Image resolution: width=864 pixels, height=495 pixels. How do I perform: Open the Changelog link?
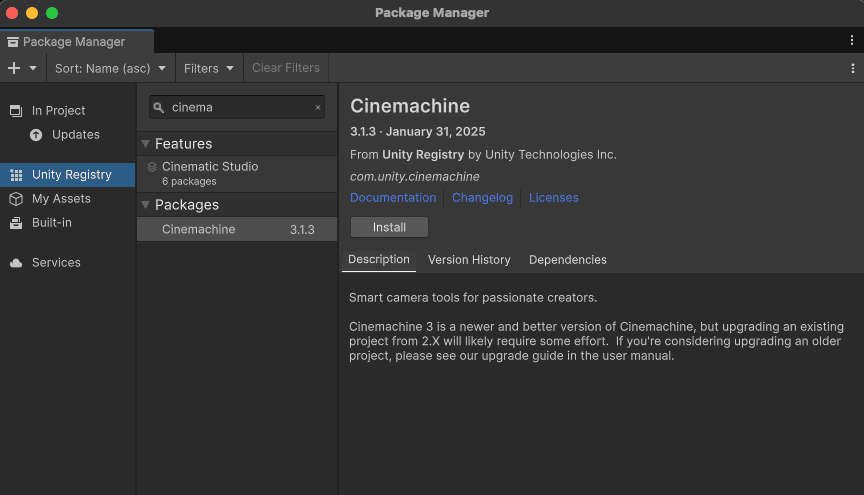(x=482, y=198)
